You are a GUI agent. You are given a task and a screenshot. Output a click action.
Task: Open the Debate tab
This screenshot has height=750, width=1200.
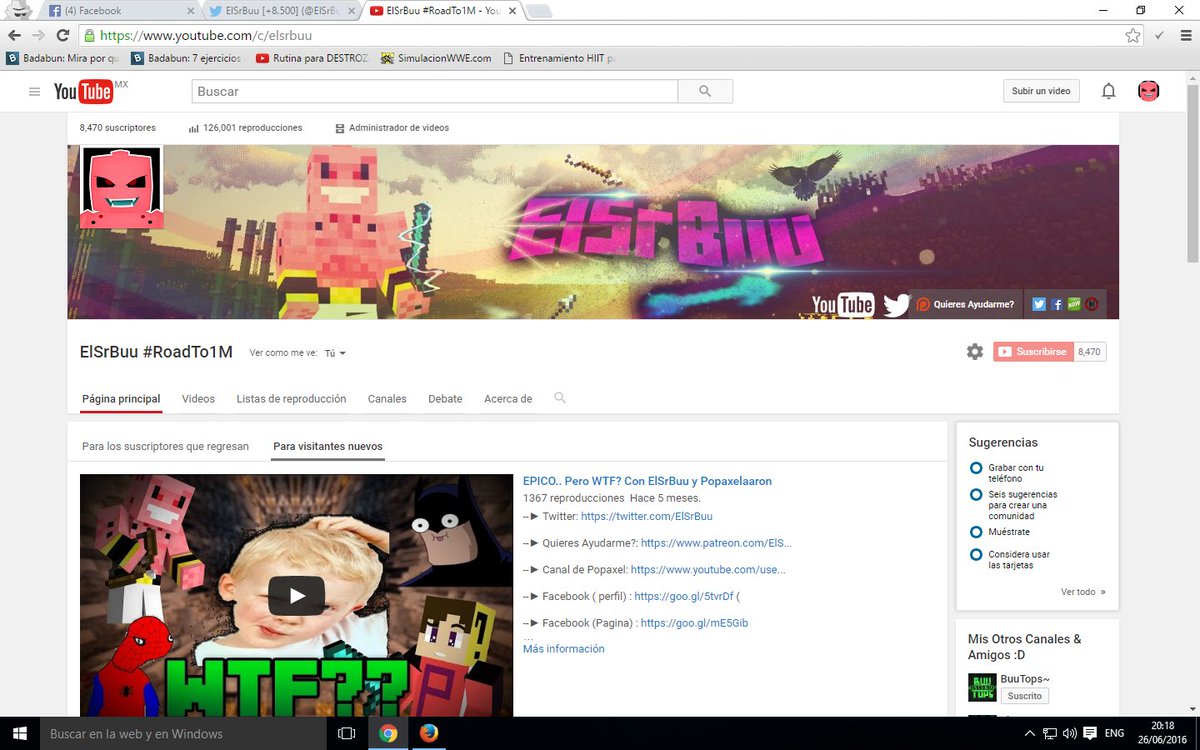(x=445, y=399)
